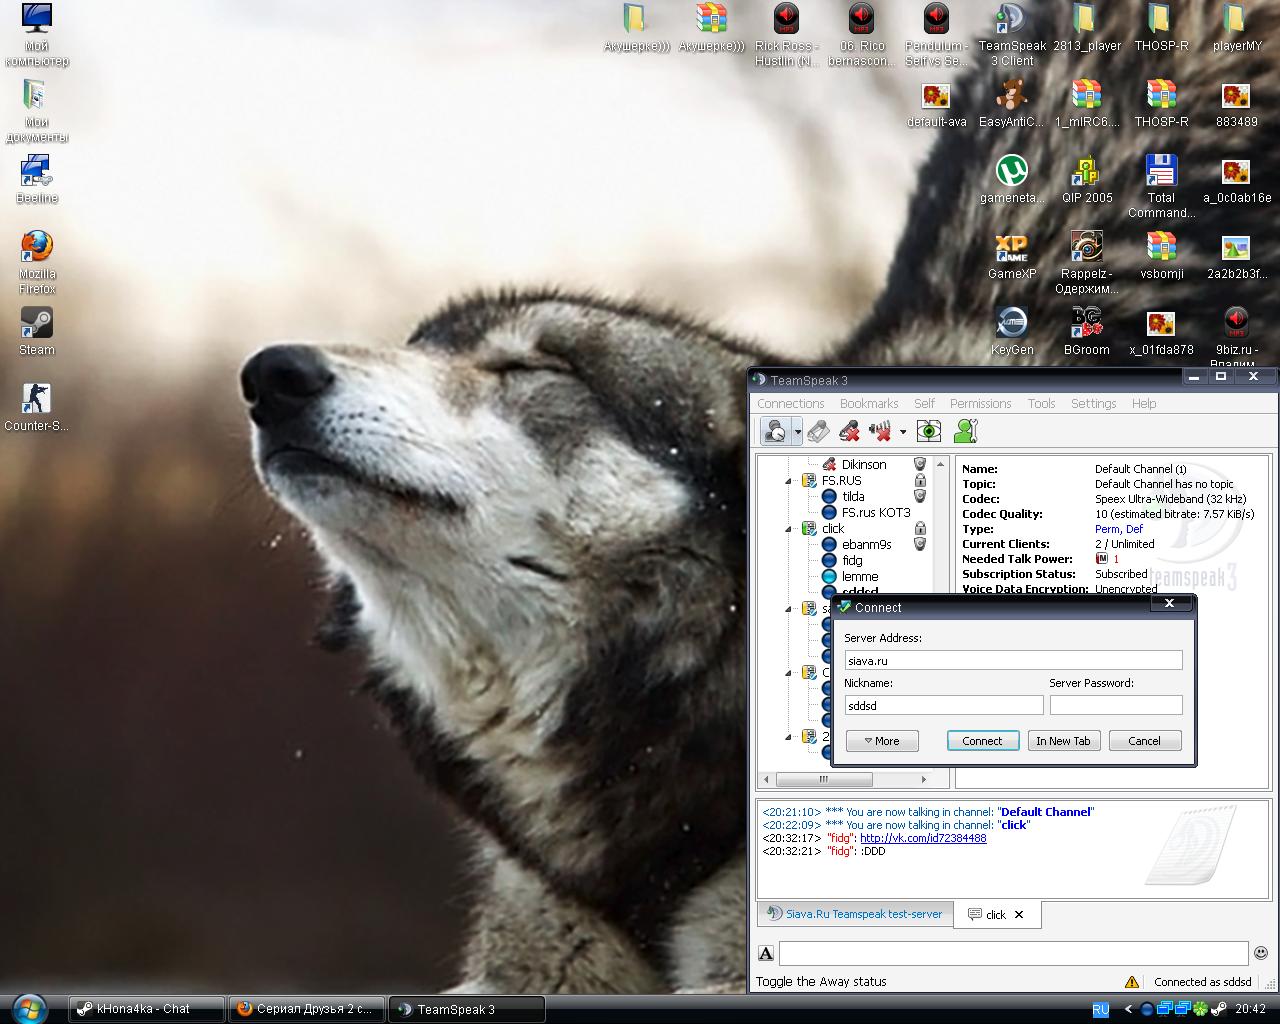Toggle the Away status toolbar icon
The height and width of the screenshot is (1024, 1280).
tap(774, 431)
